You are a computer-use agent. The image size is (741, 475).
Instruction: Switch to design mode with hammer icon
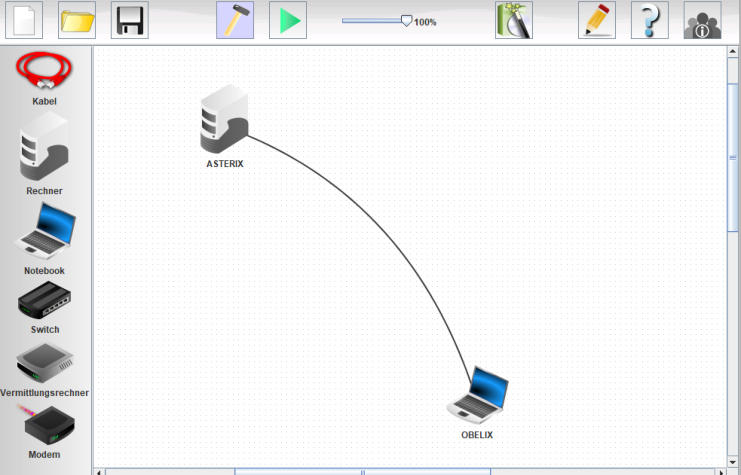(235, 20)
